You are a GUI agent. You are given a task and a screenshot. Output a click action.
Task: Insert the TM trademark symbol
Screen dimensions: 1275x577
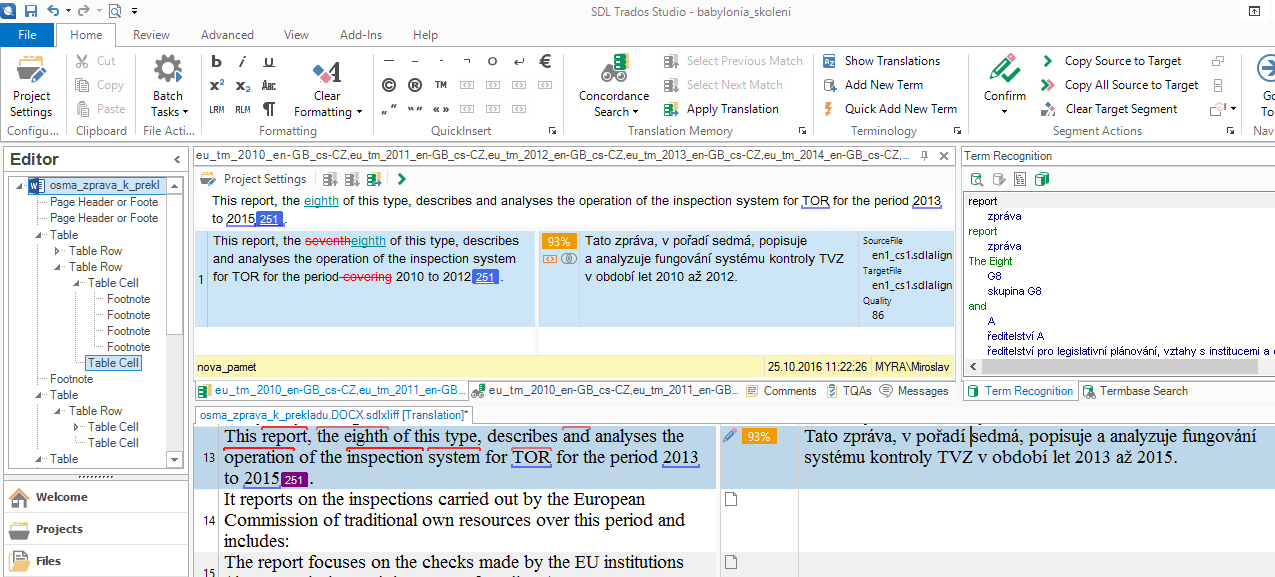click(440, 85)
